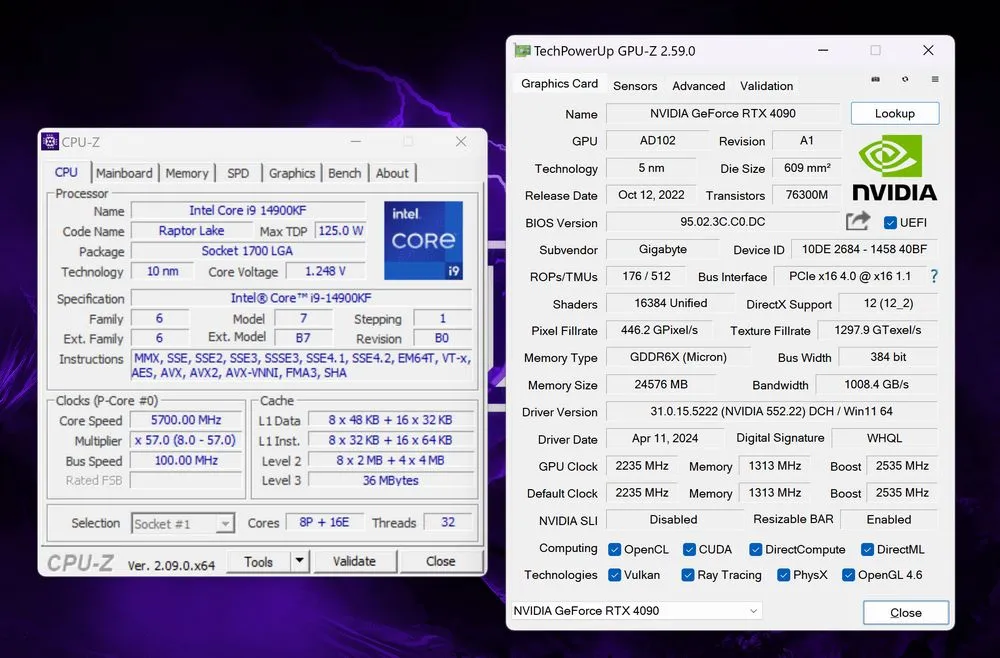Click the Max TDP value 125.0 W

[341, 231]
